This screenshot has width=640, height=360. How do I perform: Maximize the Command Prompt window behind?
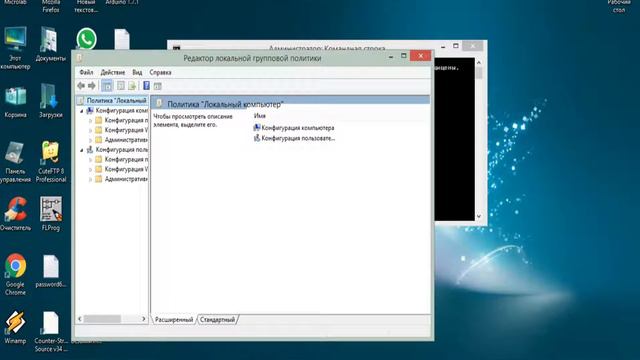pos(456,46)
